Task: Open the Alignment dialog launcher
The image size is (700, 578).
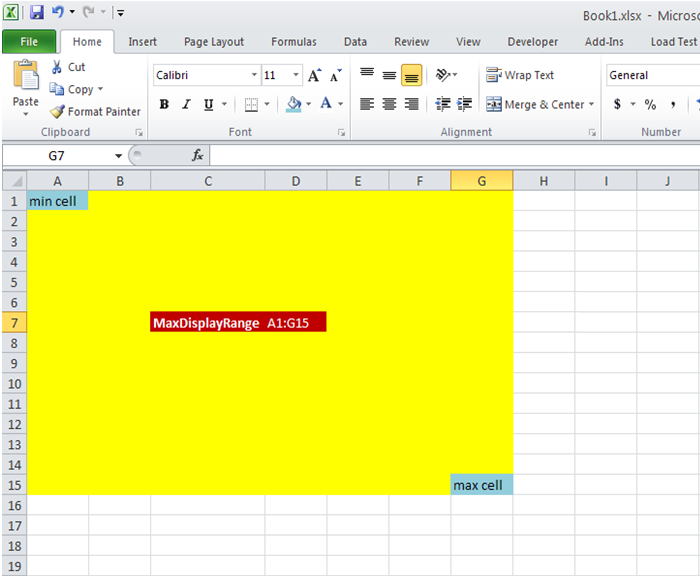Action: coord(592,133)
